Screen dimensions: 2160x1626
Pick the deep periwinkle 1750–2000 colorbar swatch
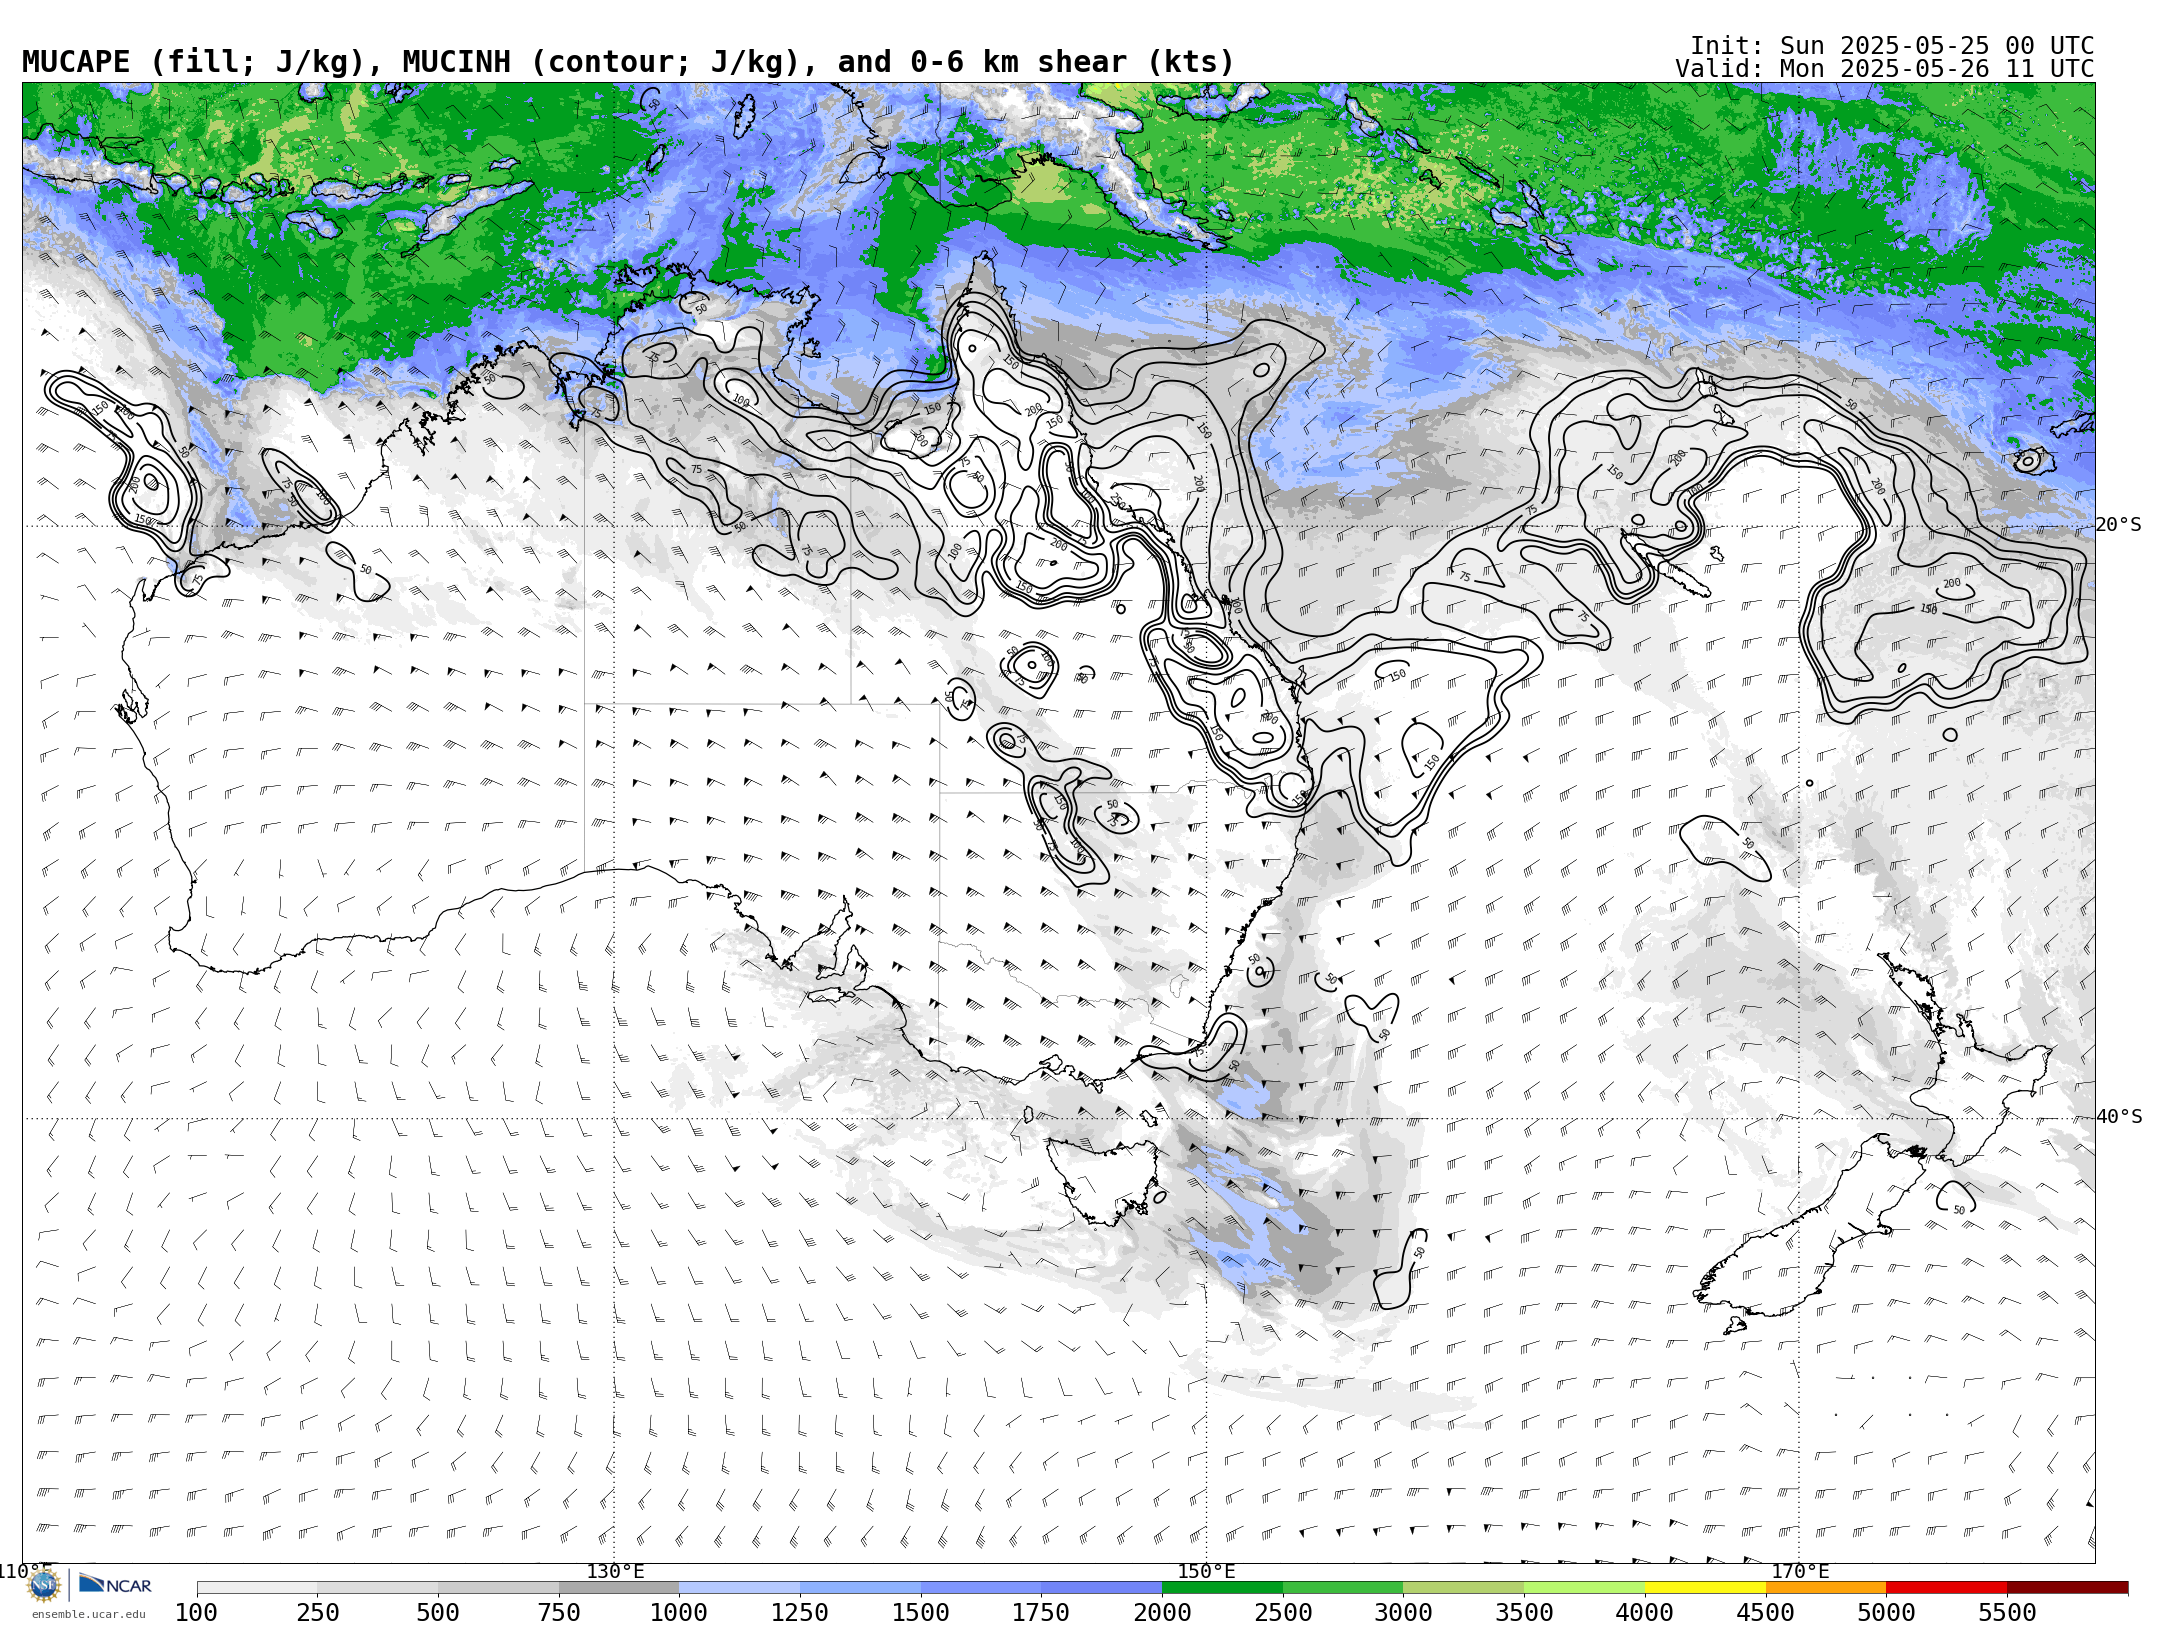[1101, 1587]
